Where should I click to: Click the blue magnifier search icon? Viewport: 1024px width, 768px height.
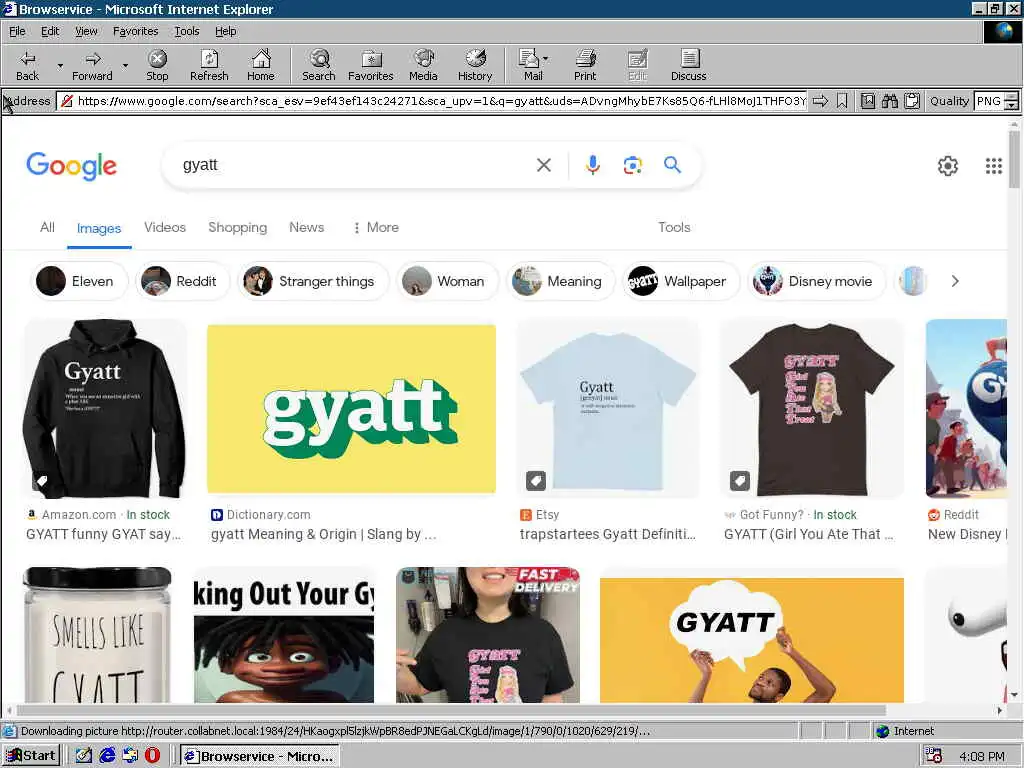(672, 165)
